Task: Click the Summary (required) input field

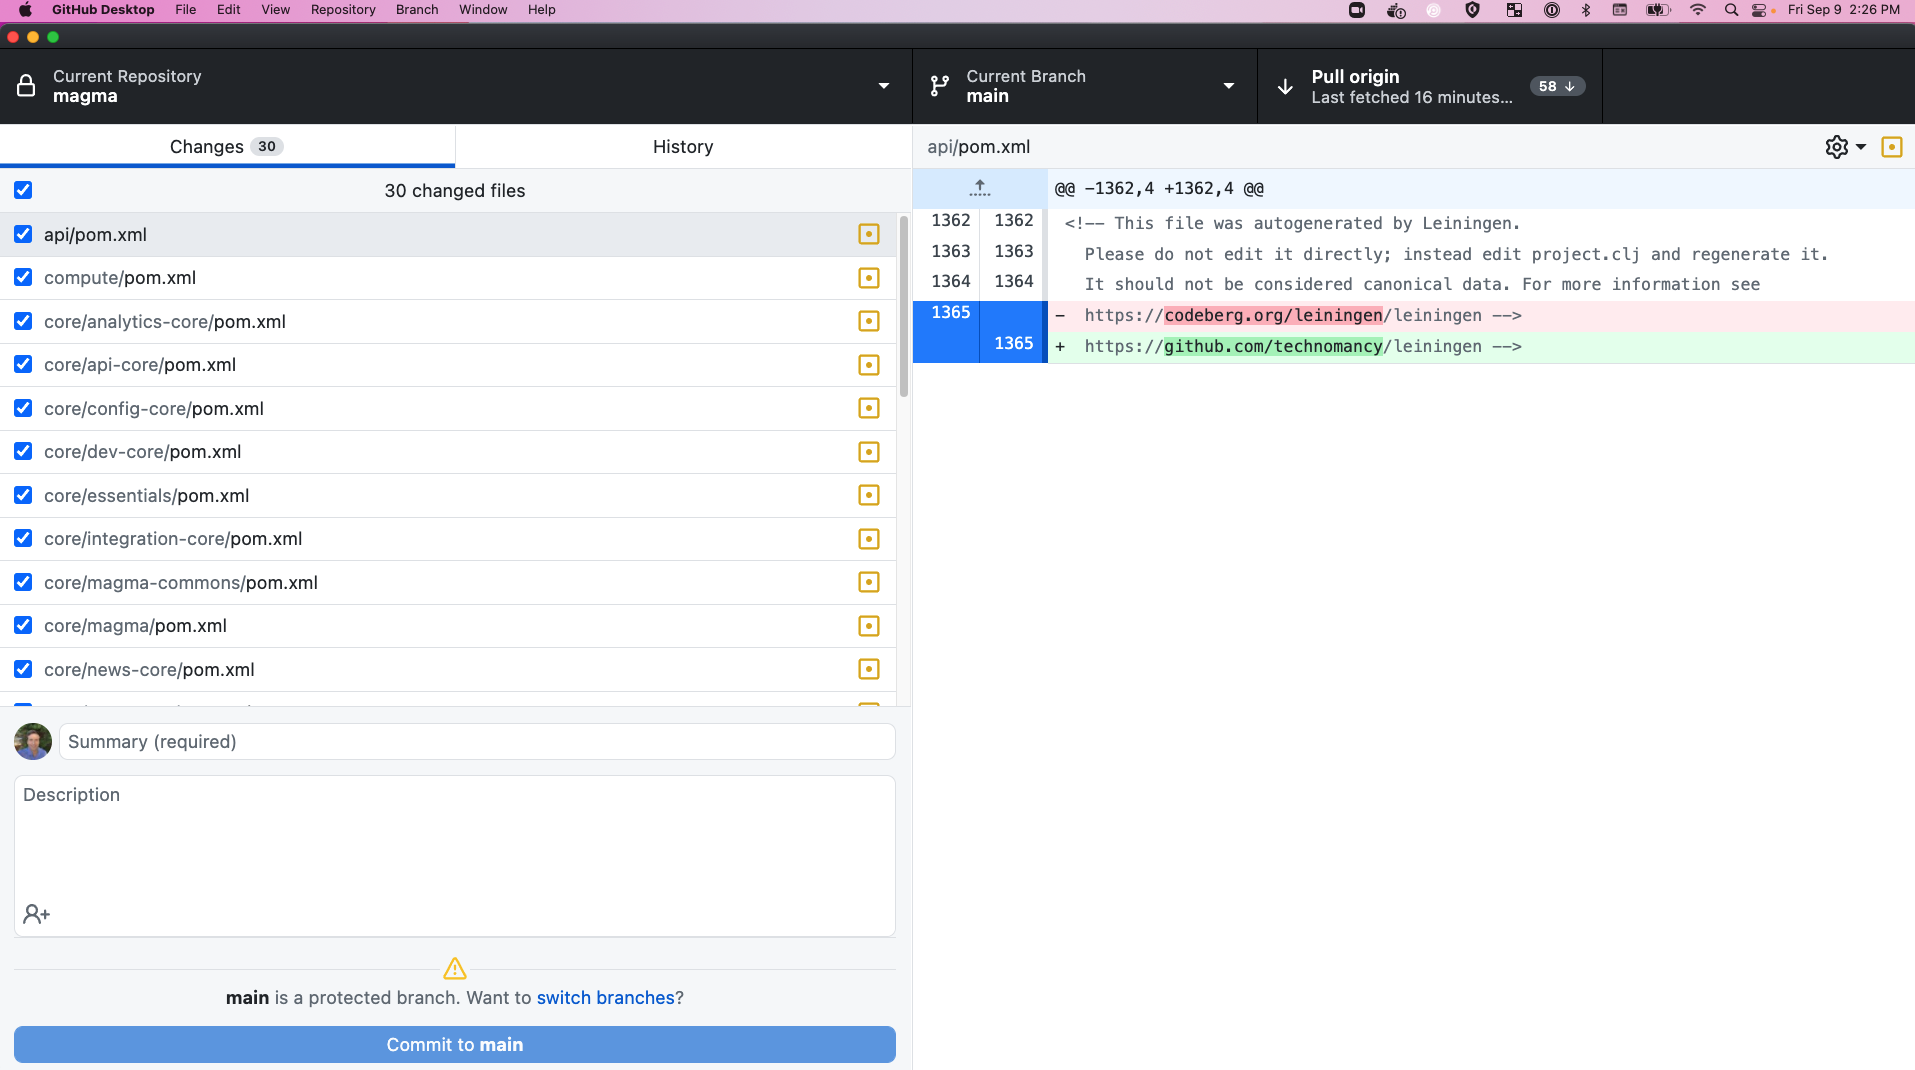Action: 476,741
